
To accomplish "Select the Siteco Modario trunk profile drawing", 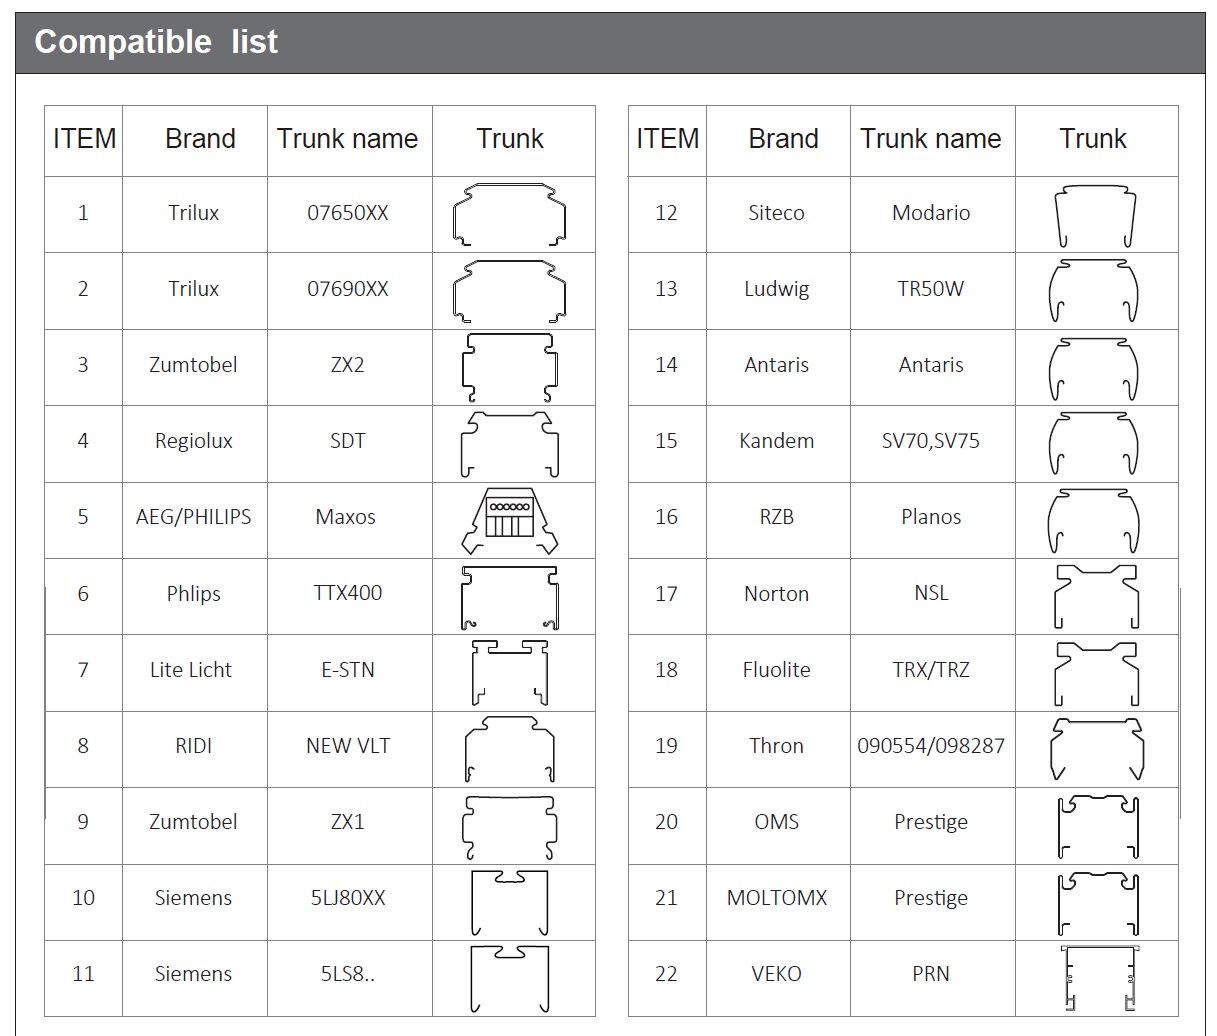I will click(x=1095, y=215).
